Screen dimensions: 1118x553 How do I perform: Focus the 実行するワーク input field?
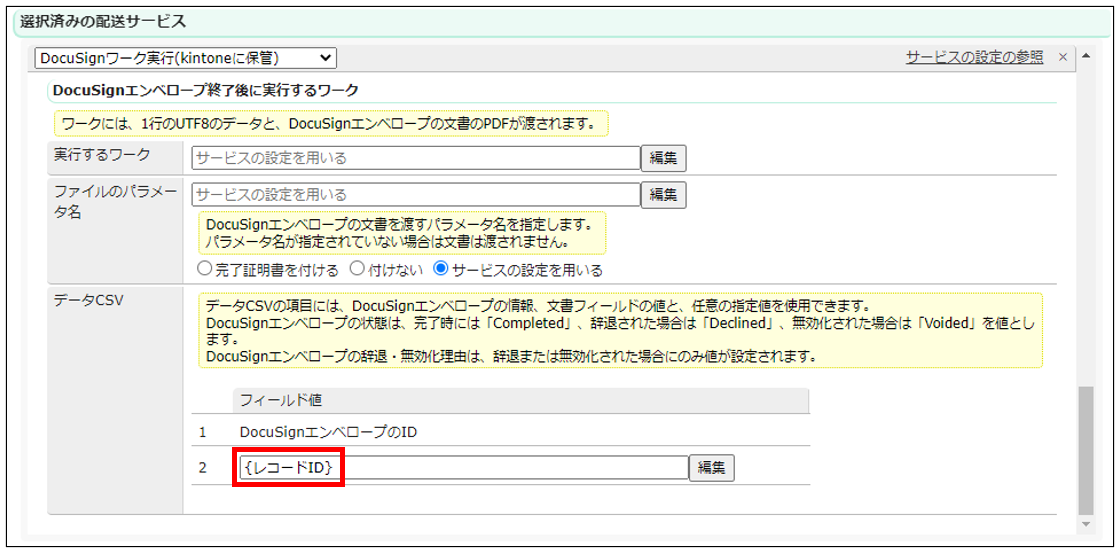[415, 158]
